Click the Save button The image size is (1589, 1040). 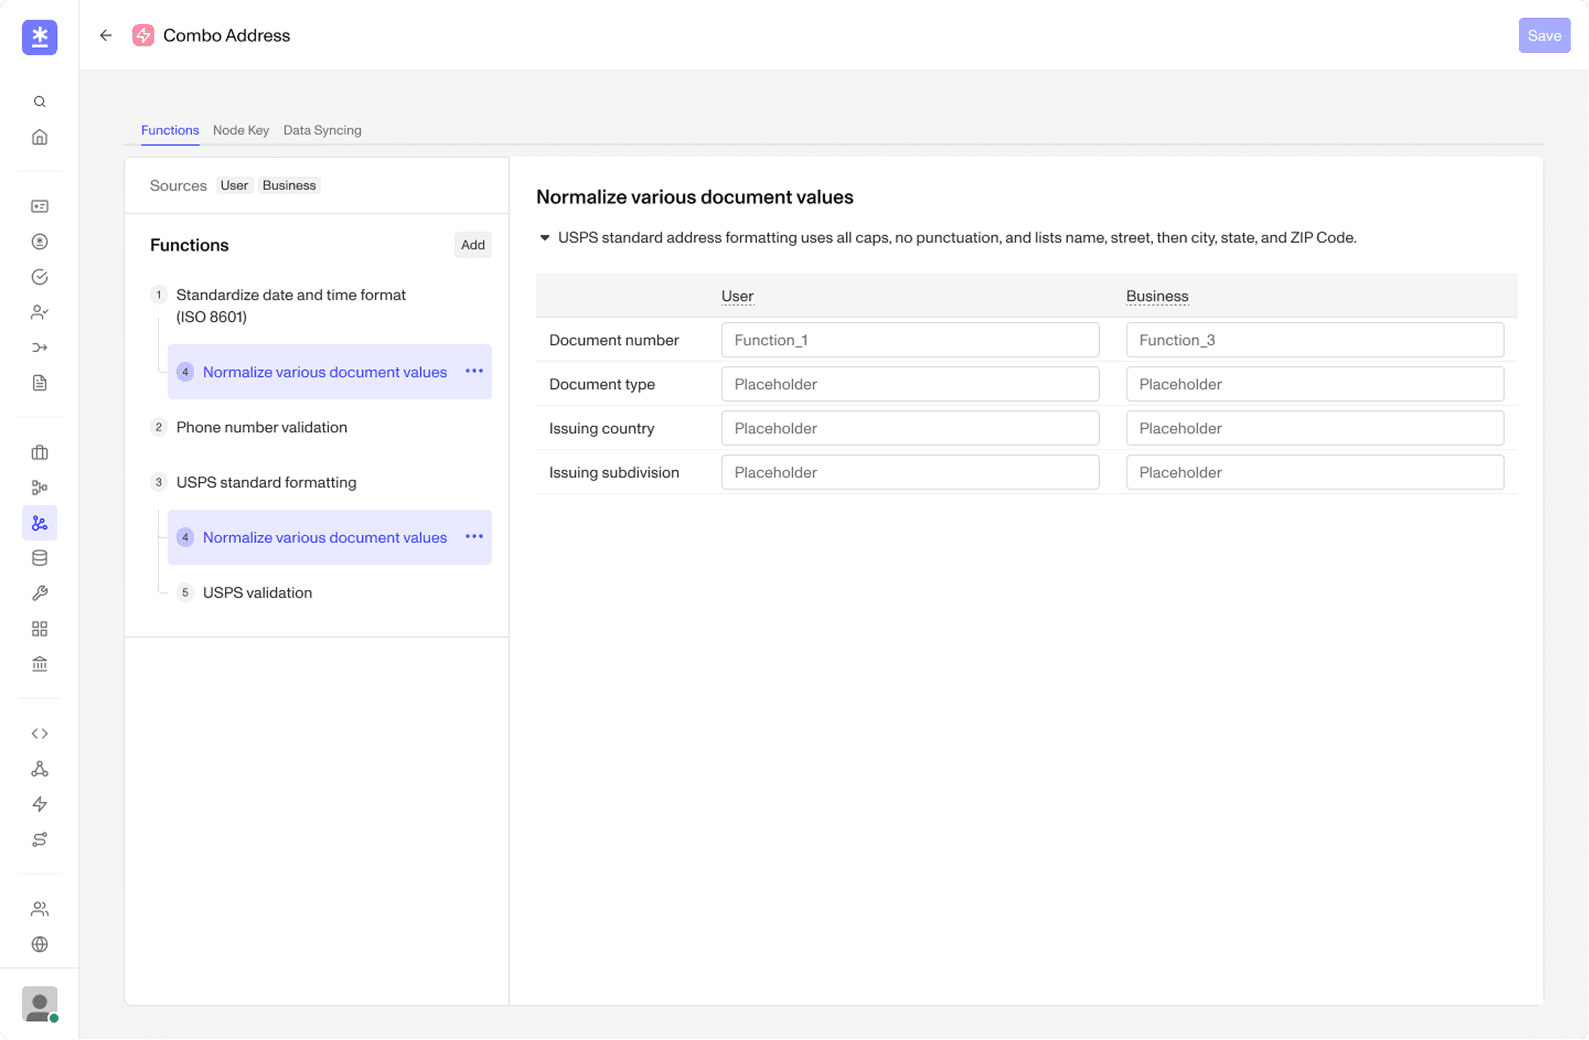(x=1544, y=36)
